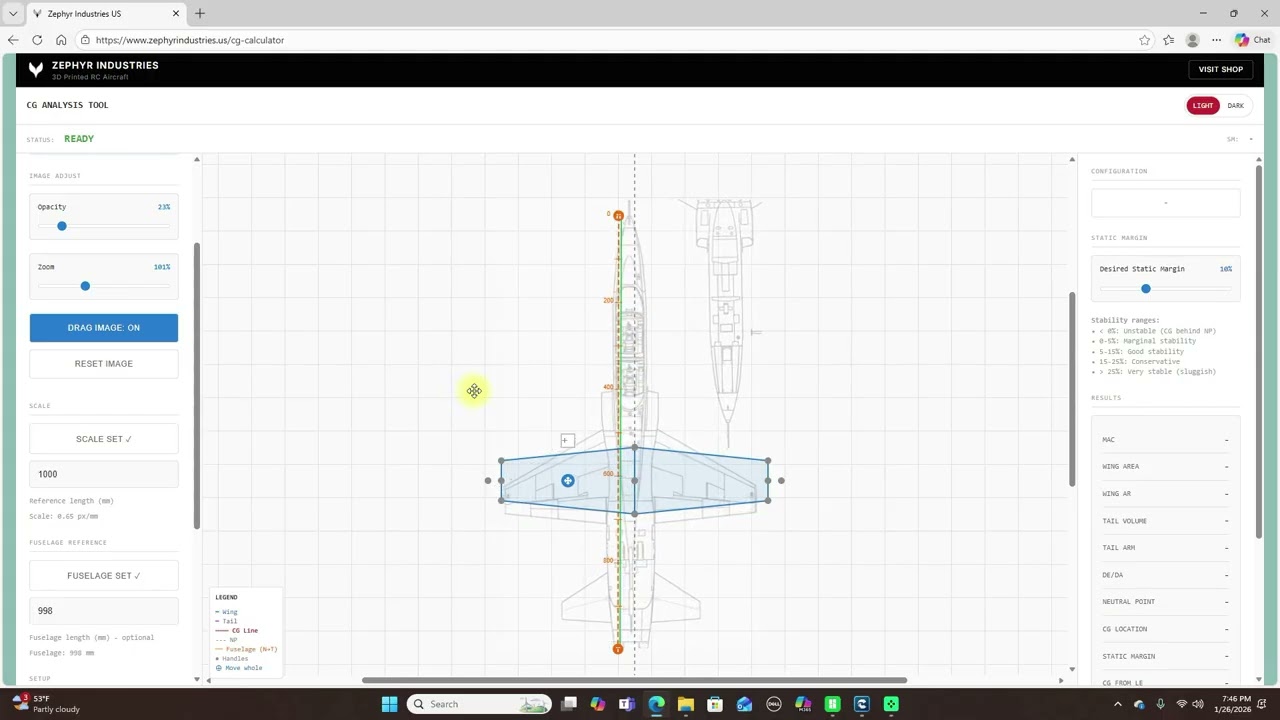Open the browser settings and more menu
The width and height of the screenshot is (1280, 720).
[x=1216, y=40]
